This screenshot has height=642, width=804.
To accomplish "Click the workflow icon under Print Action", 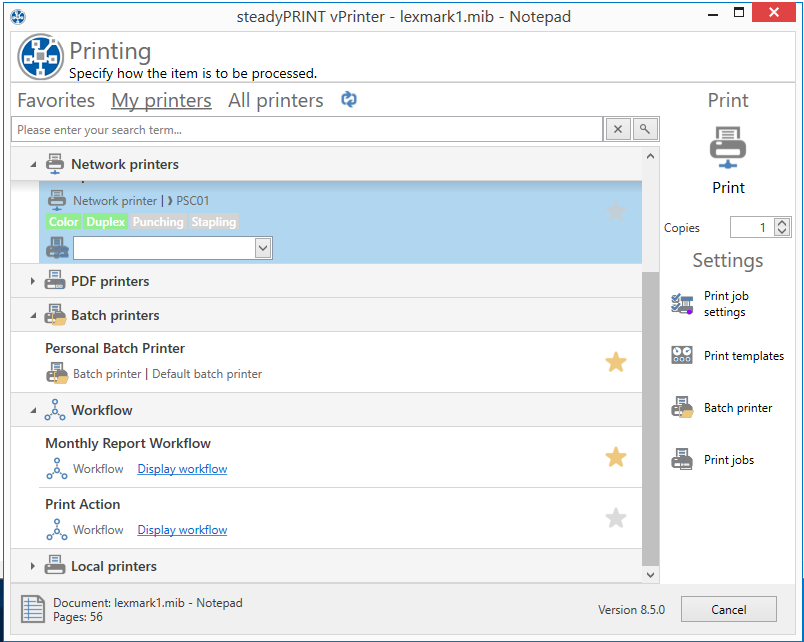I will [x=57, y=530].
